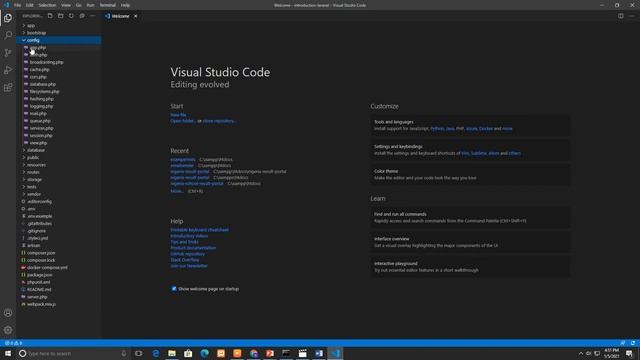The width and height of the screenshot is (640, 360).
Task: Open the editor more actions ellipsis
Action: coord(631,16)
